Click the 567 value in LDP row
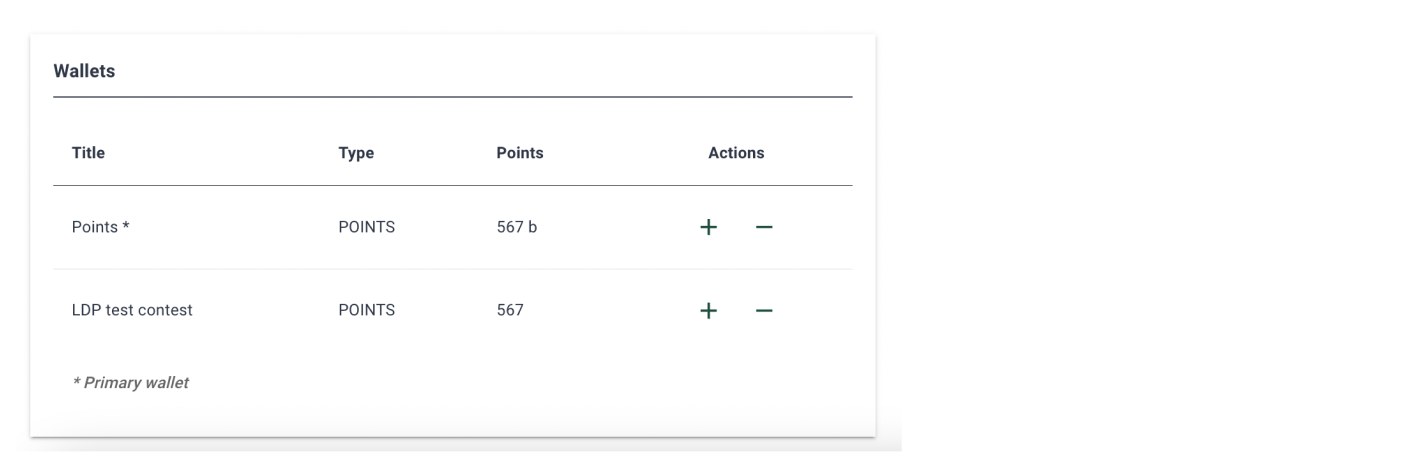The width and height of the screenshot is (1414, 470). [x=510, y=310]
